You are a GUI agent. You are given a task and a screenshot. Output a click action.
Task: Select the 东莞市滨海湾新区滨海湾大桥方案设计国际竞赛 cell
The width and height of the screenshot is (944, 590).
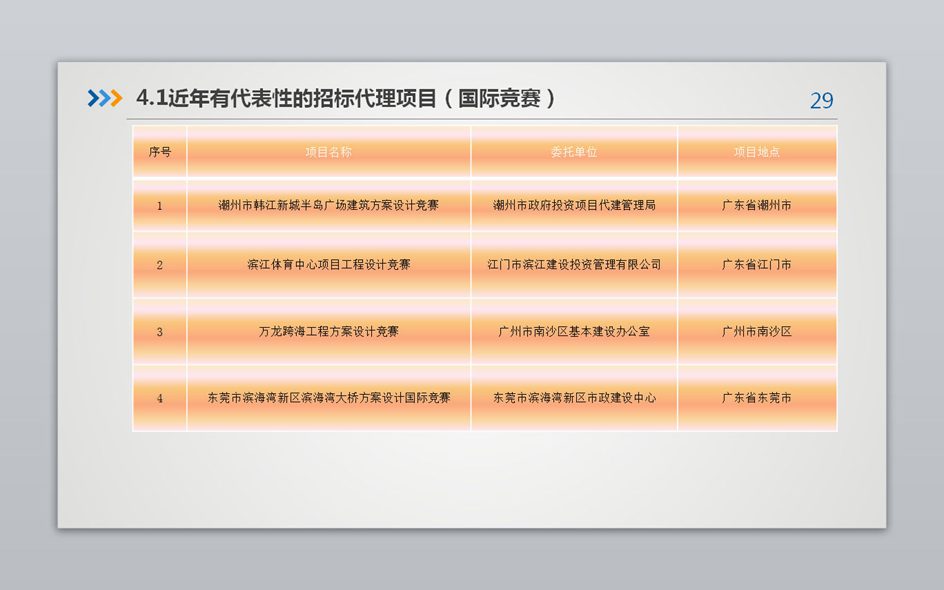click(328, 398)
